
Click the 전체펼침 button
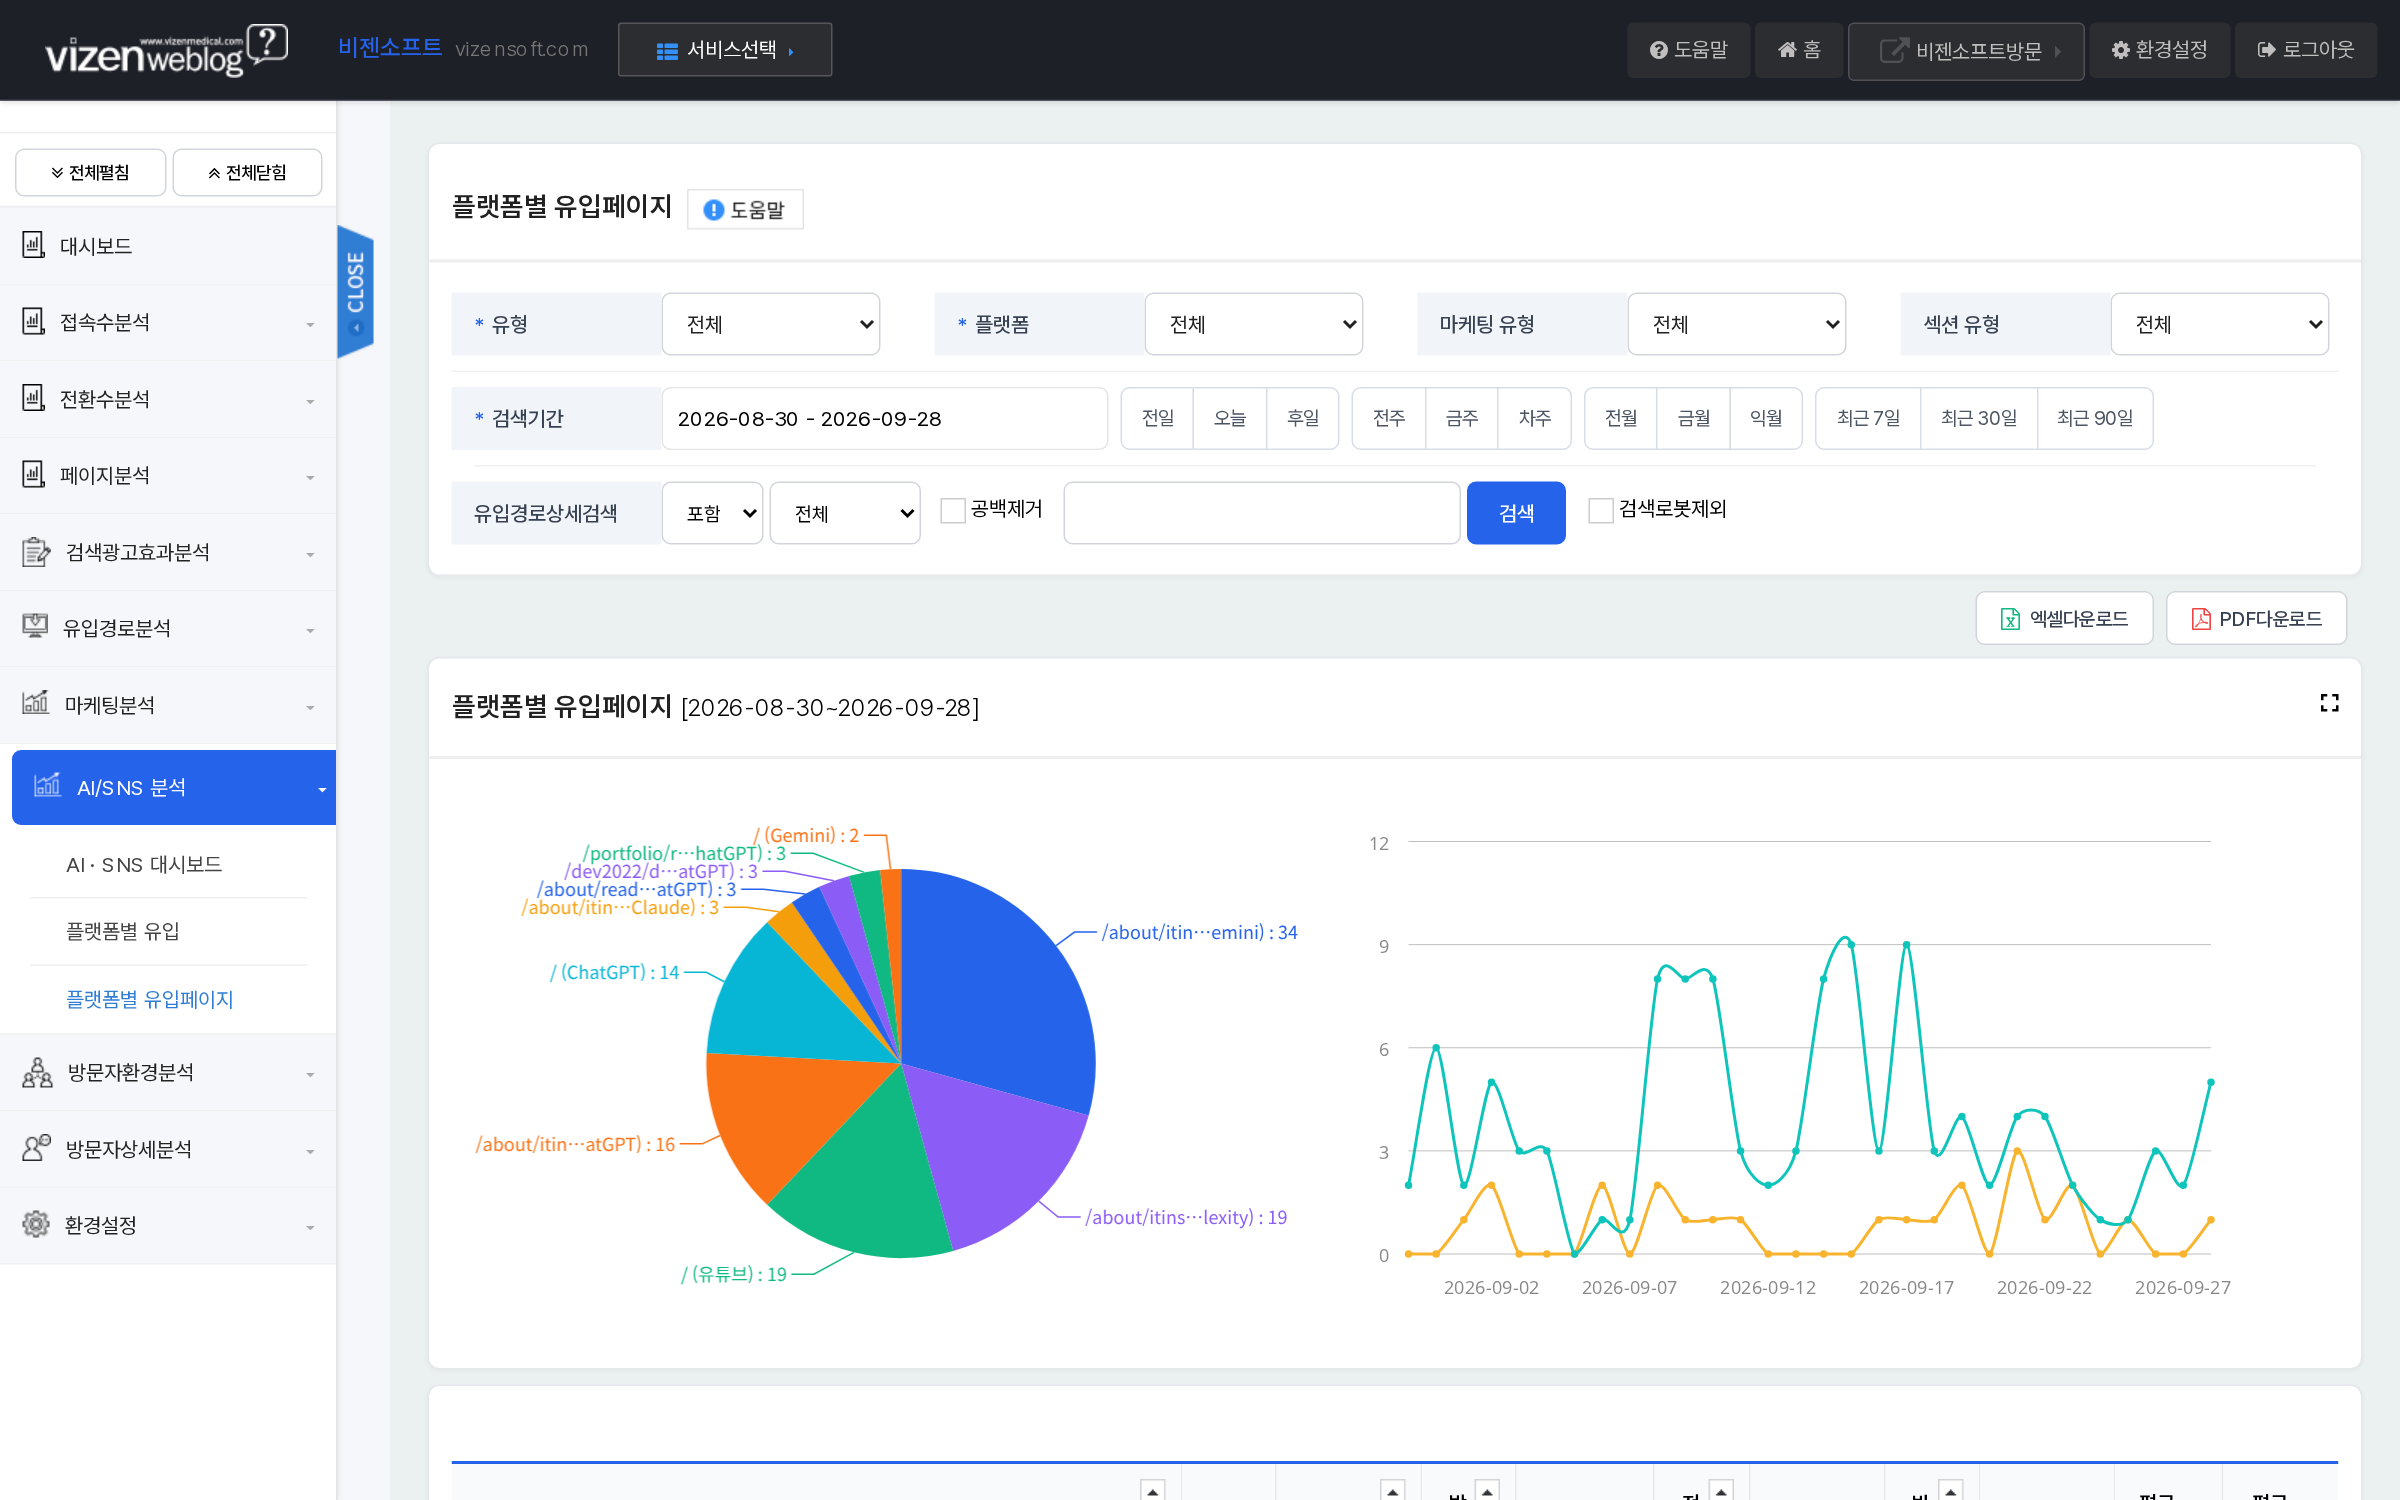(90, 173)
